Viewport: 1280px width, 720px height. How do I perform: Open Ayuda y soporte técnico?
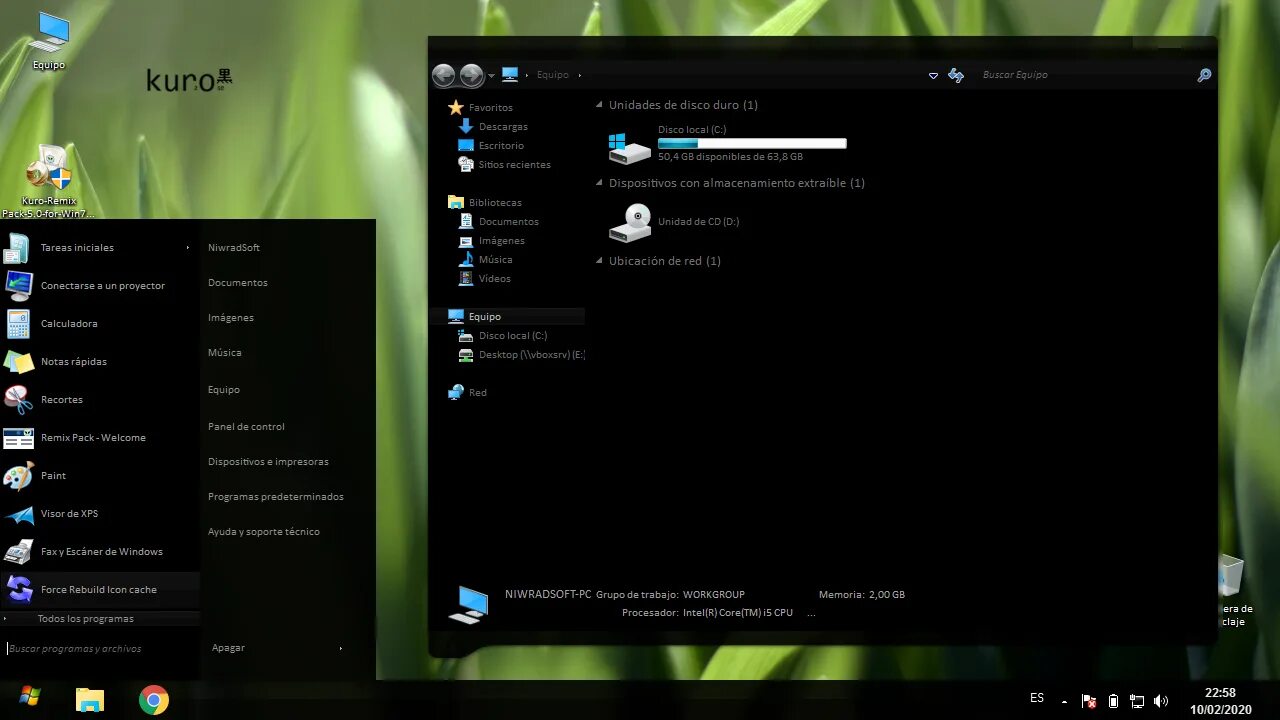click(264, 531)
